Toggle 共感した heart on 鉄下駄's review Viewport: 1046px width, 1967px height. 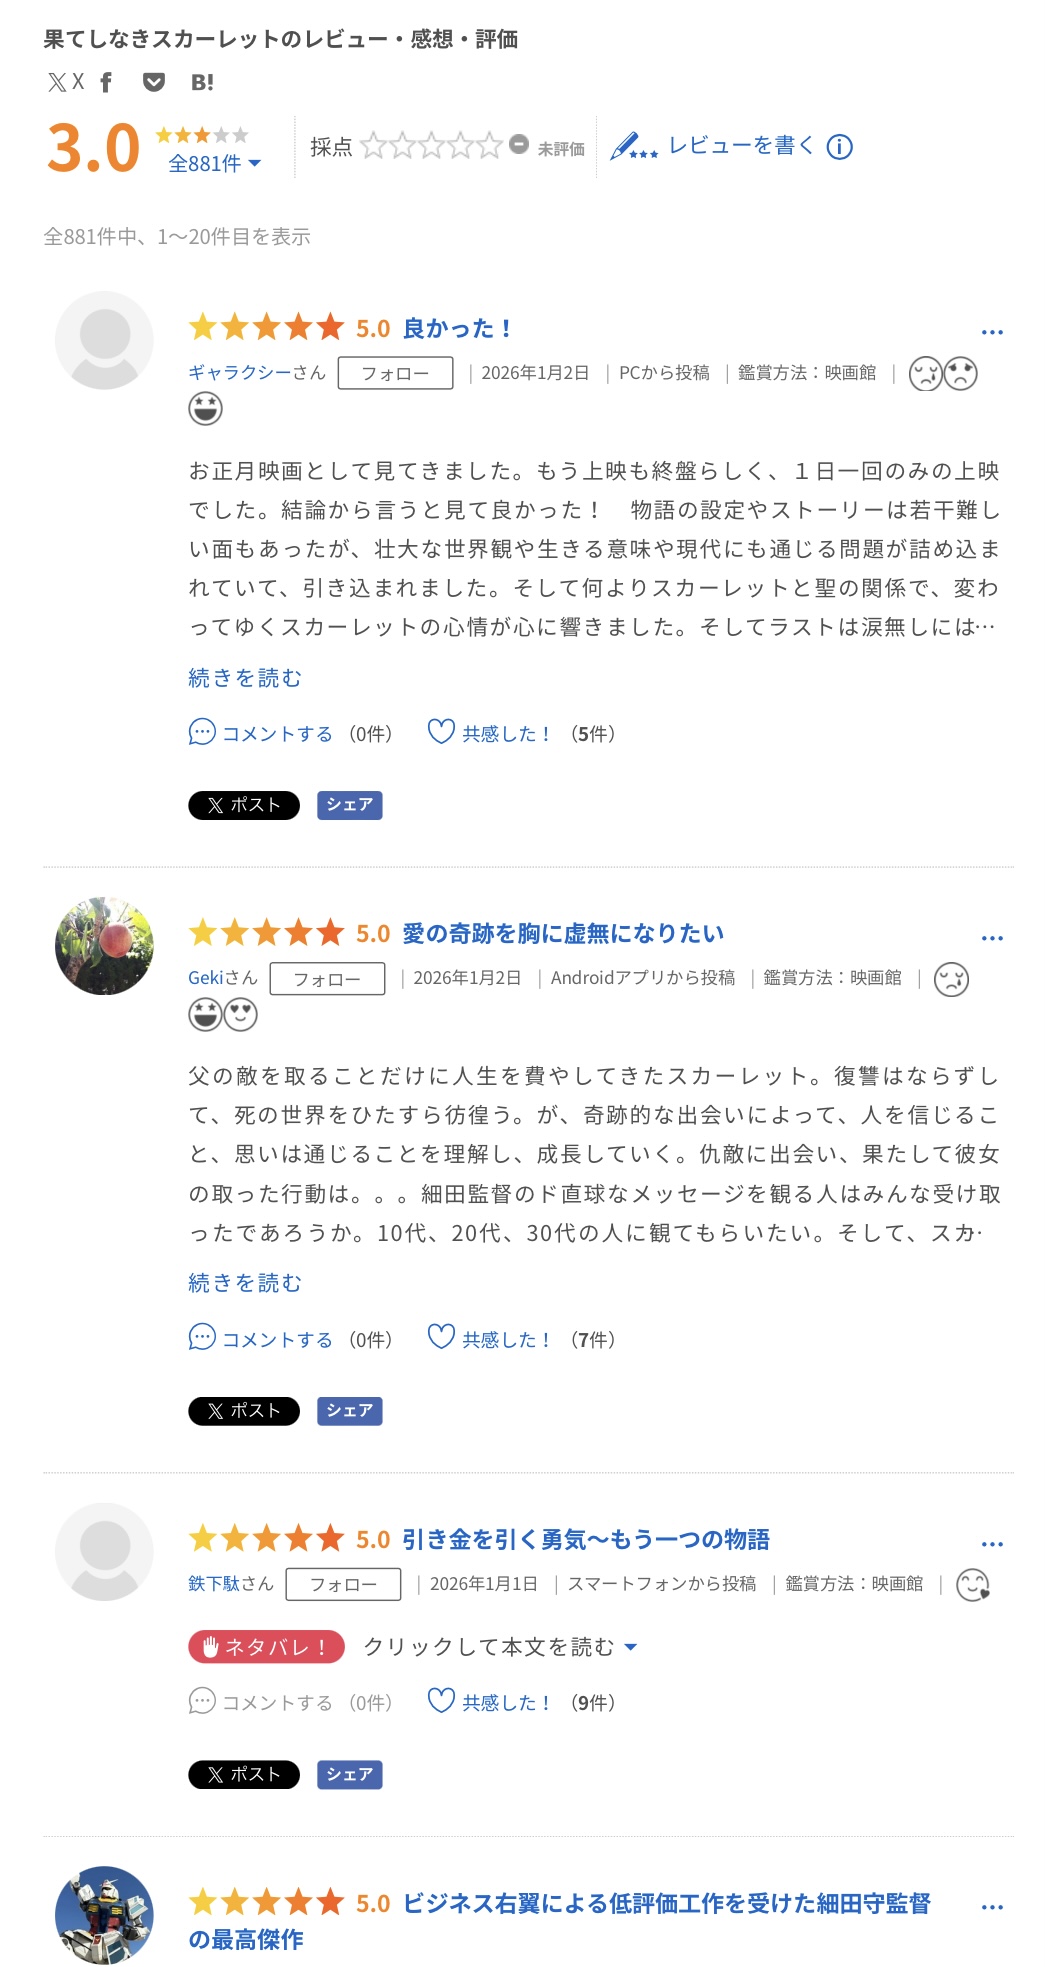coord(441,1701)
